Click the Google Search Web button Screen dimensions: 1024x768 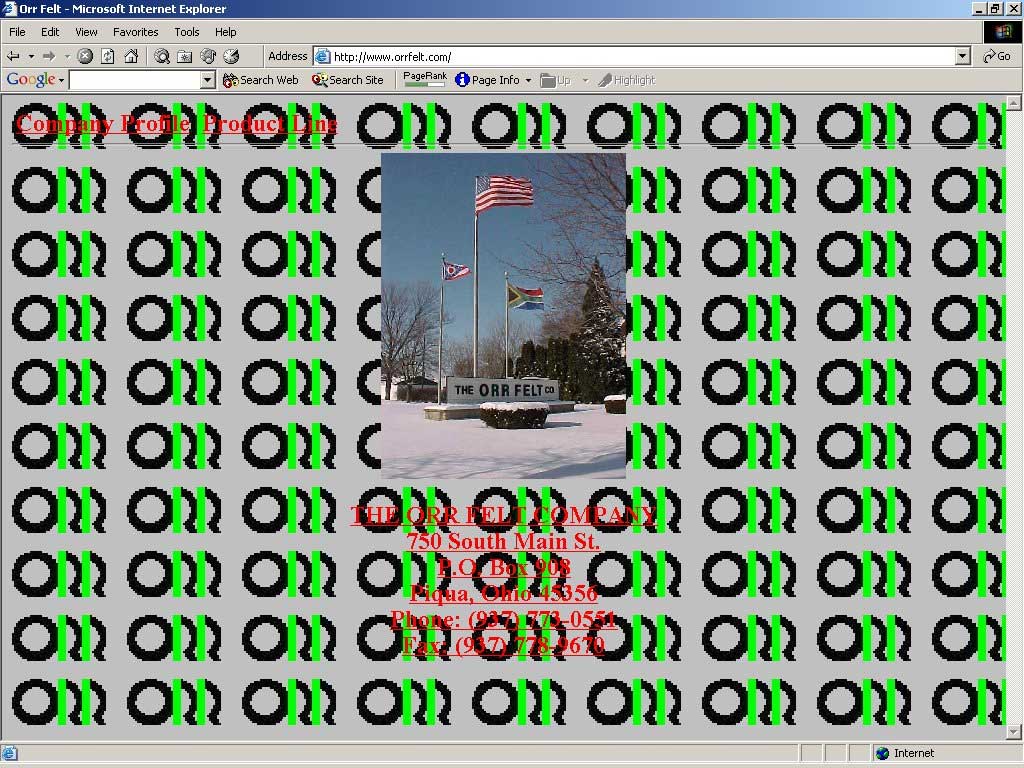[261, 80]
